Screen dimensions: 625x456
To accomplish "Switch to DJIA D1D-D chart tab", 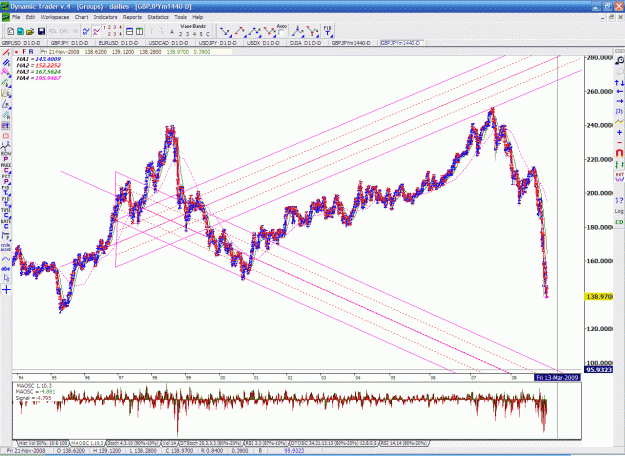I will pyautogui.click(x=304, y=43).
